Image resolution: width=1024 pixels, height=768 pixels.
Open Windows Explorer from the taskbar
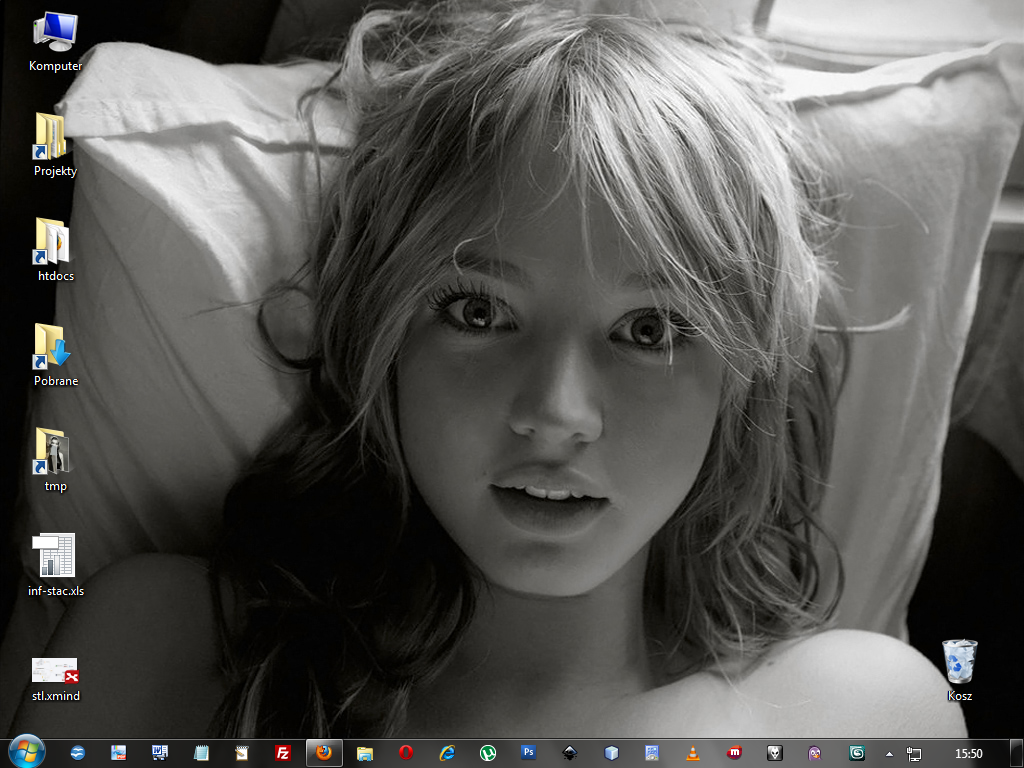click(365, 753)
